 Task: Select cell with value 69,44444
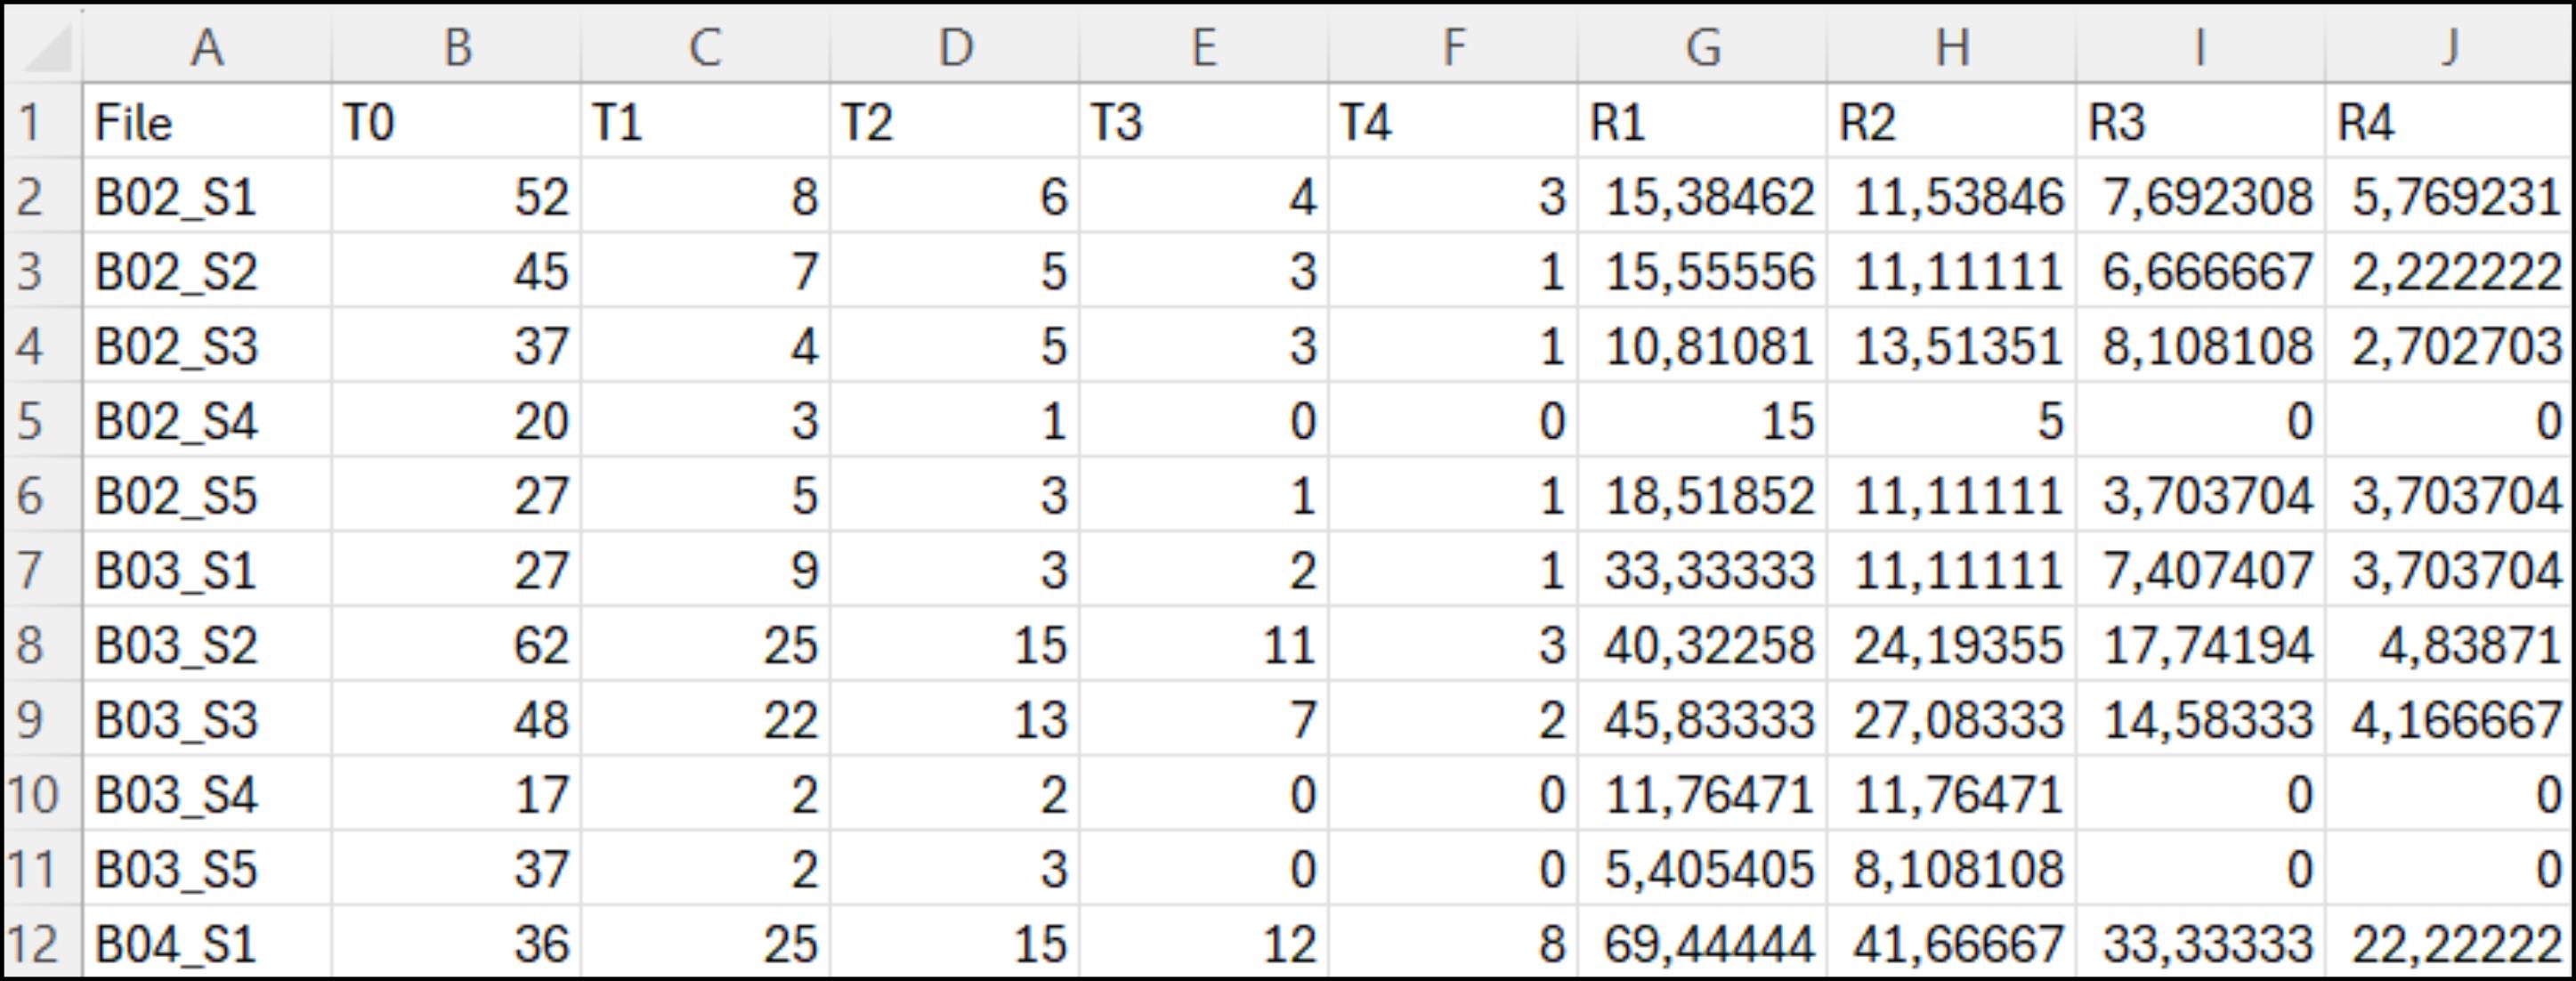coord(1702,943)
